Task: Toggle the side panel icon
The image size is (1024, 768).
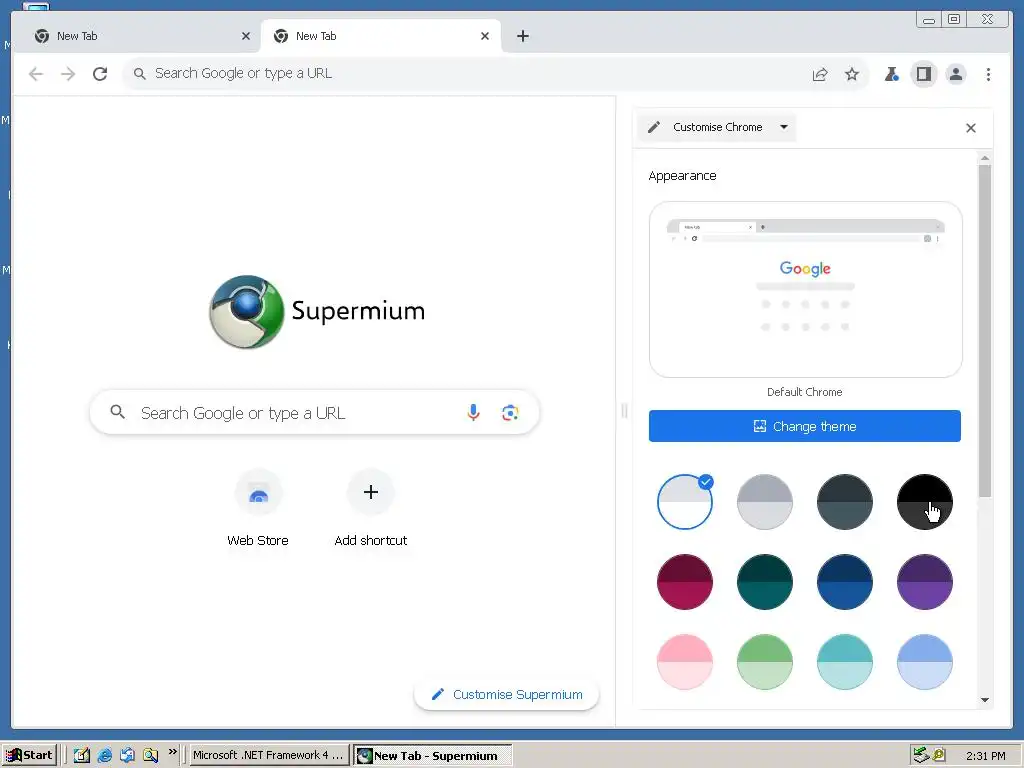Action: pos(923,74)
